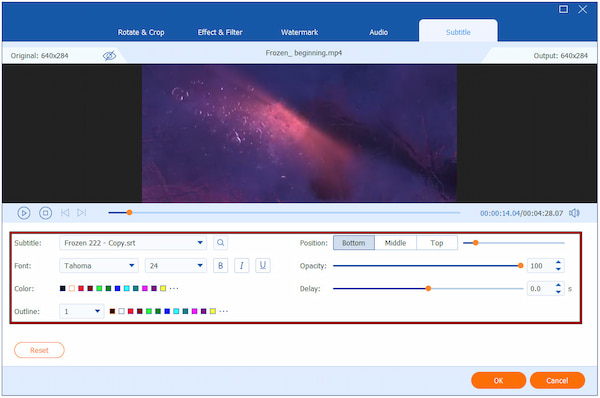This screenshot has height=398, width=600.
Task: Search for subtitle with magnifier icon
Action: coord(220,243)
